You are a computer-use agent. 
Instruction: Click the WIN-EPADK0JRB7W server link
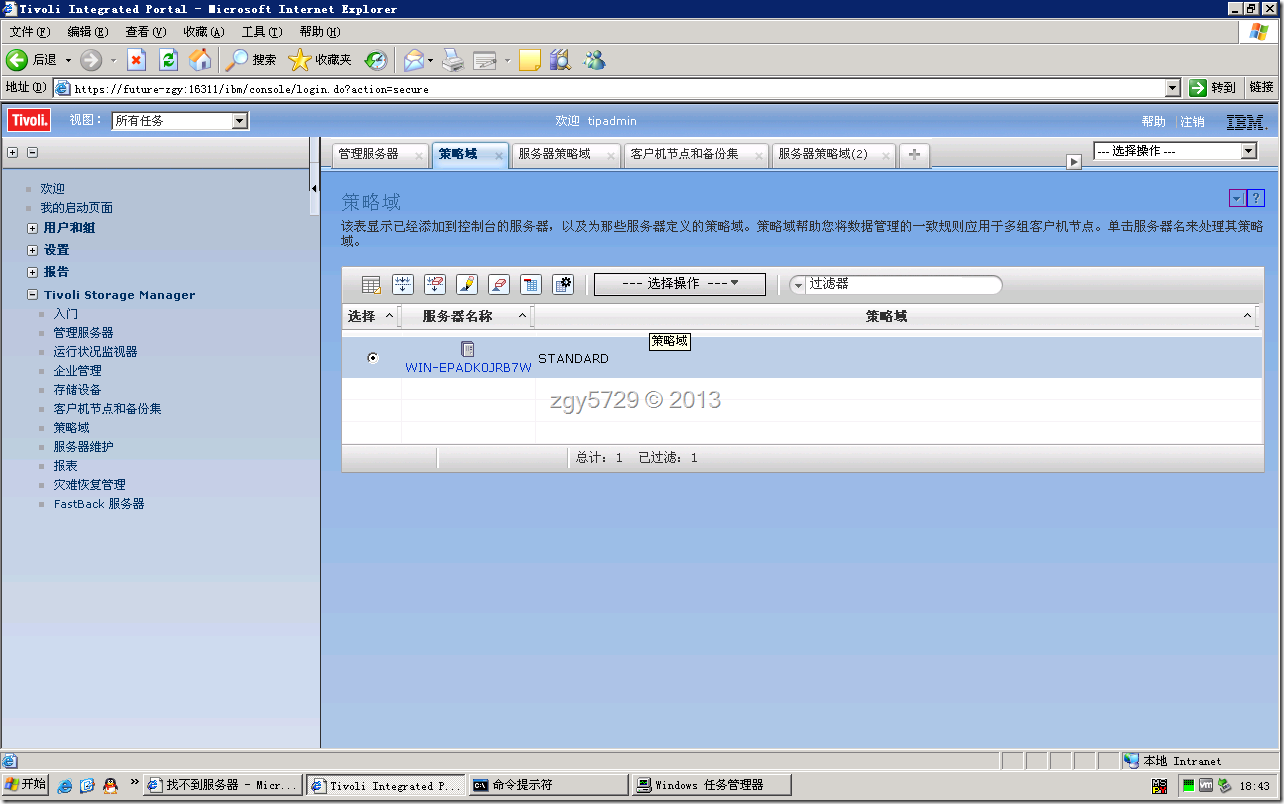click(x=468, y=367)
